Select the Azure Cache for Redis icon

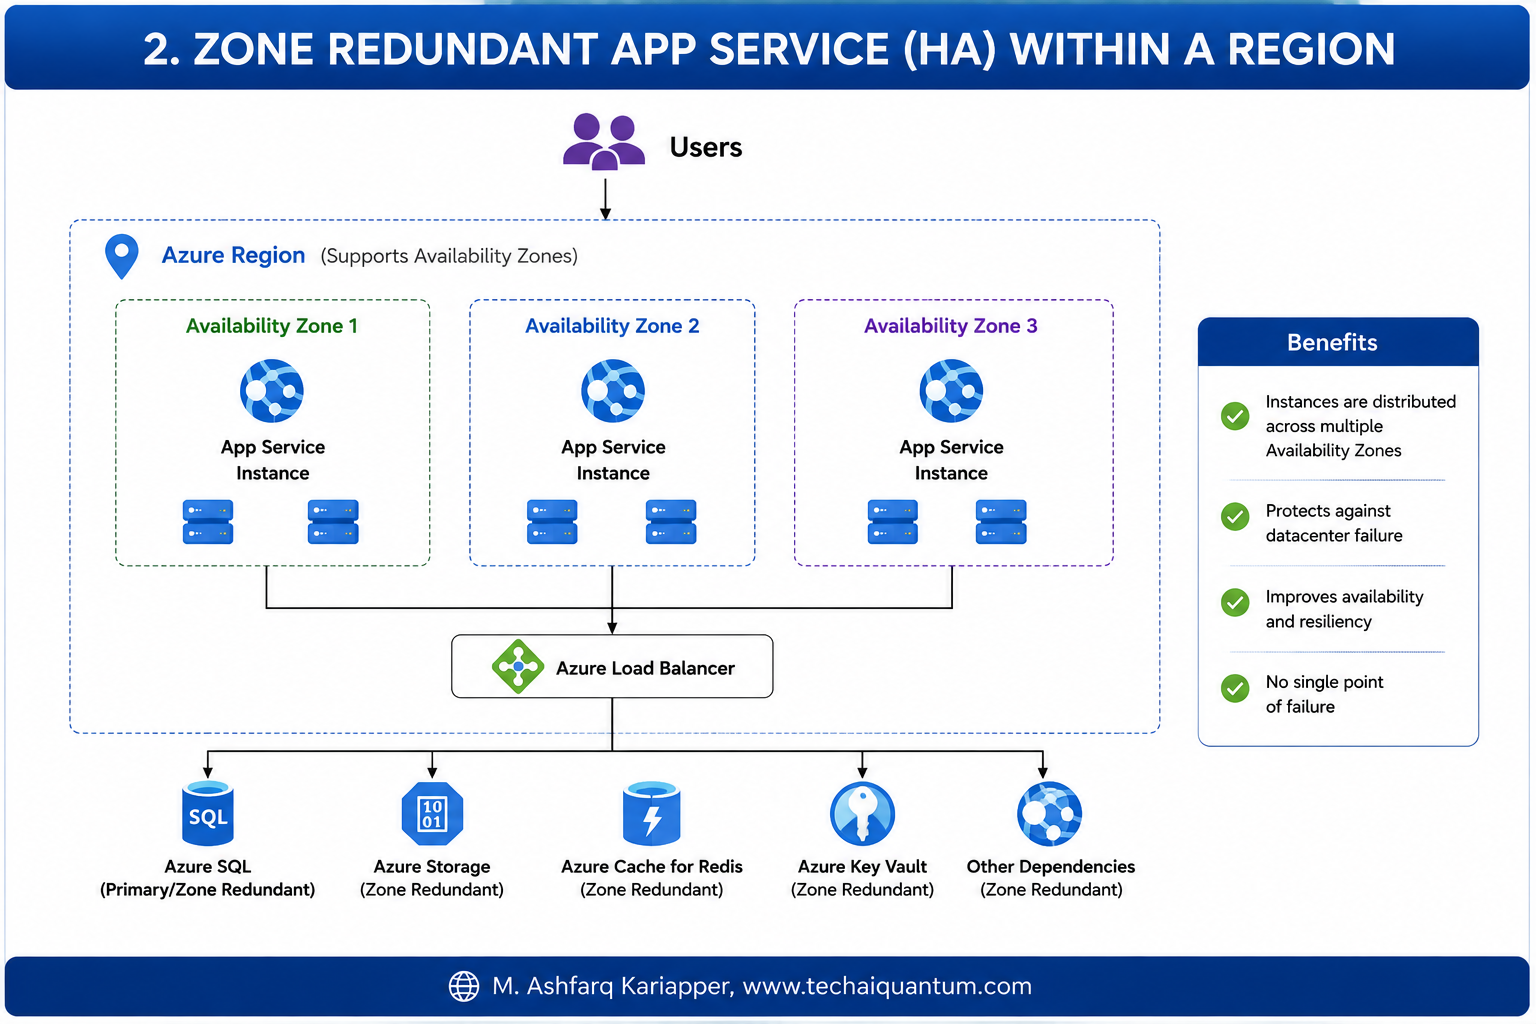pos(652,813)
